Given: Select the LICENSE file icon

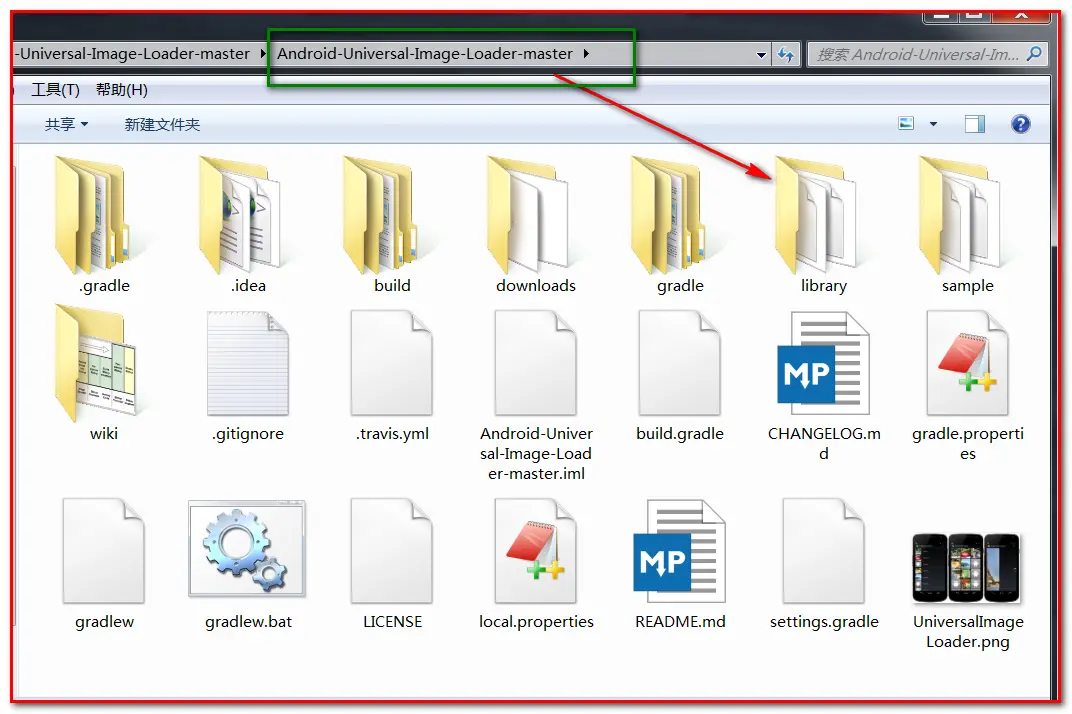Looking at the screenshot, I should pyautogui.click(x=392, y=551).
